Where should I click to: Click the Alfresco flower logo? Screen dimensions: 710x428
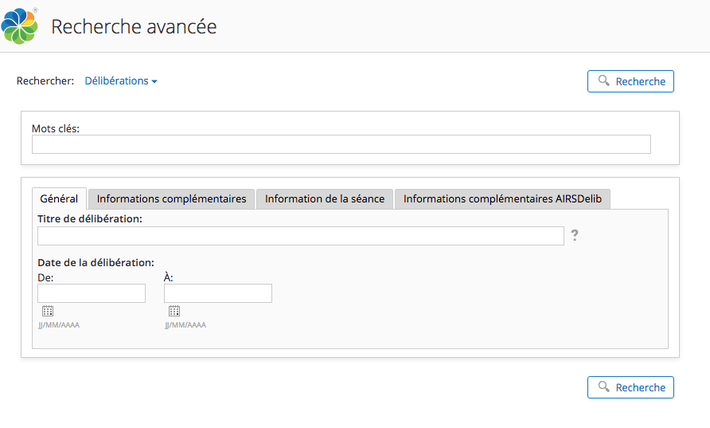19,26
